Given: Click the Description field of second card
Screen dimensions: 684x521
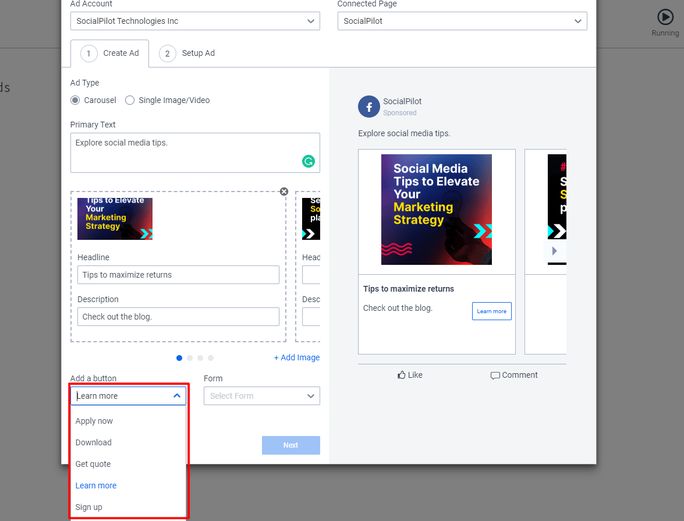Looking at the screenshot, I should pos(311,317).
